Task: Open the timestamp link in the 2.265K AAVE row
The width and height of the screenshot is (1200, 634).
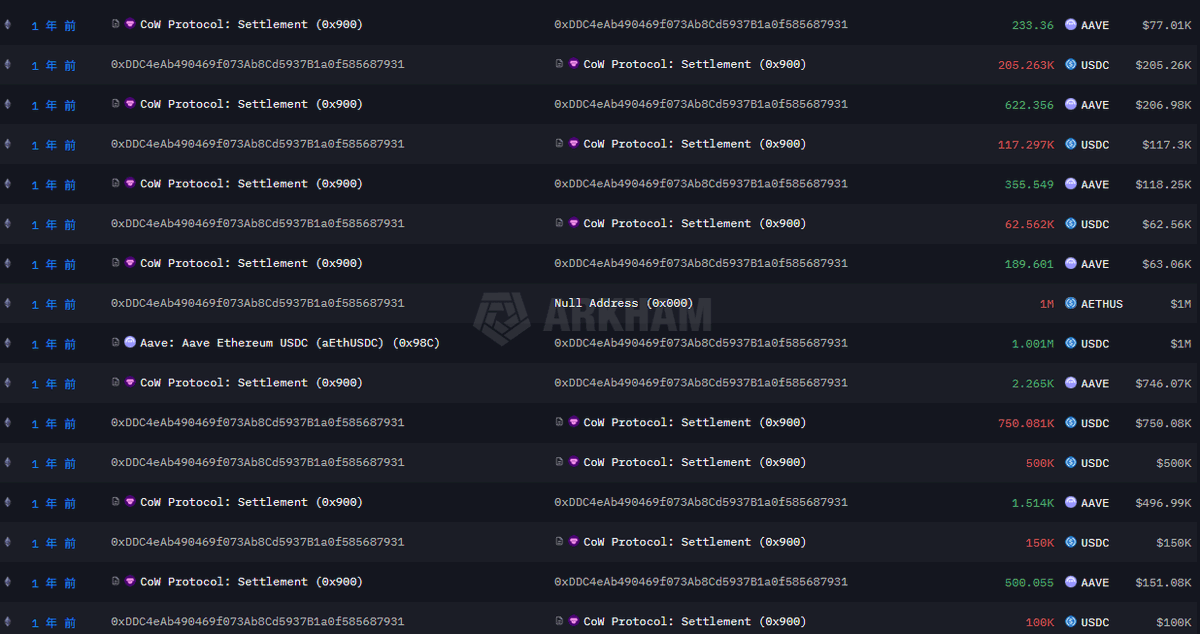Action: click(x=54, y=384)
